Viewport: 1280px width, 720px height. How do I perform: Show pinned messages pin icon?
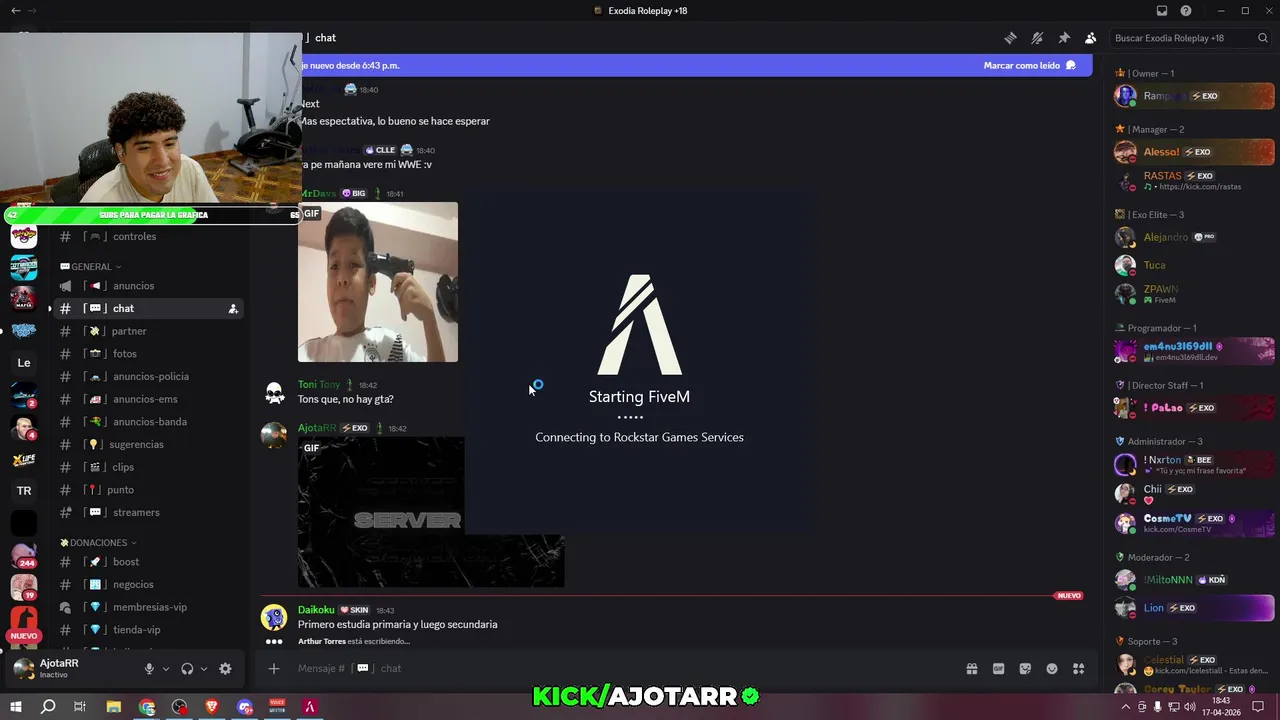(x=1064, y=38)
